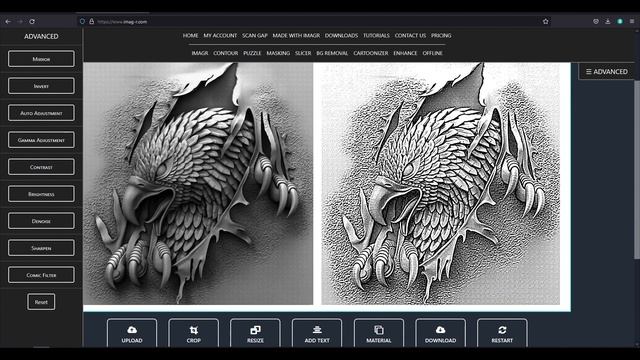Click the browser forward arrow
This screenshot has width=640, height=360.
(x=20, y=22)
